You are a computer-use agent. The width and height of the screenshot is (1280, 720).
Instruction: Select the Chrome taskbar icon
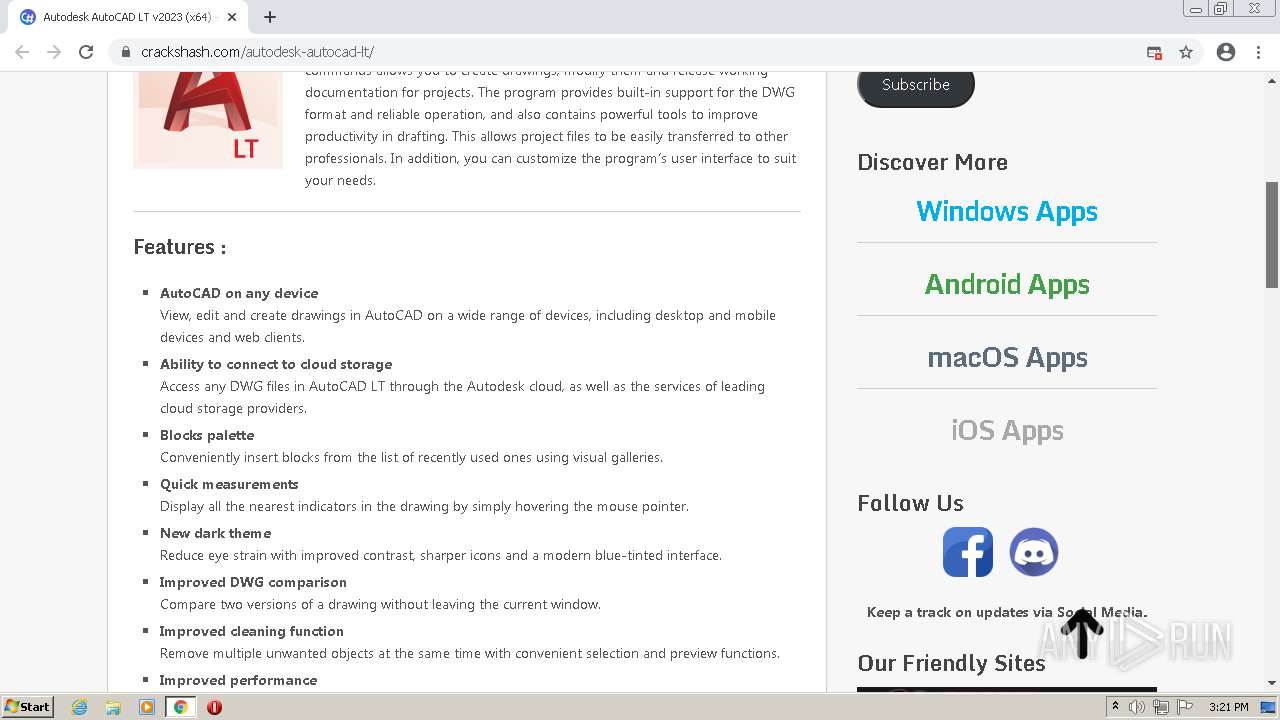click(180, 707)
